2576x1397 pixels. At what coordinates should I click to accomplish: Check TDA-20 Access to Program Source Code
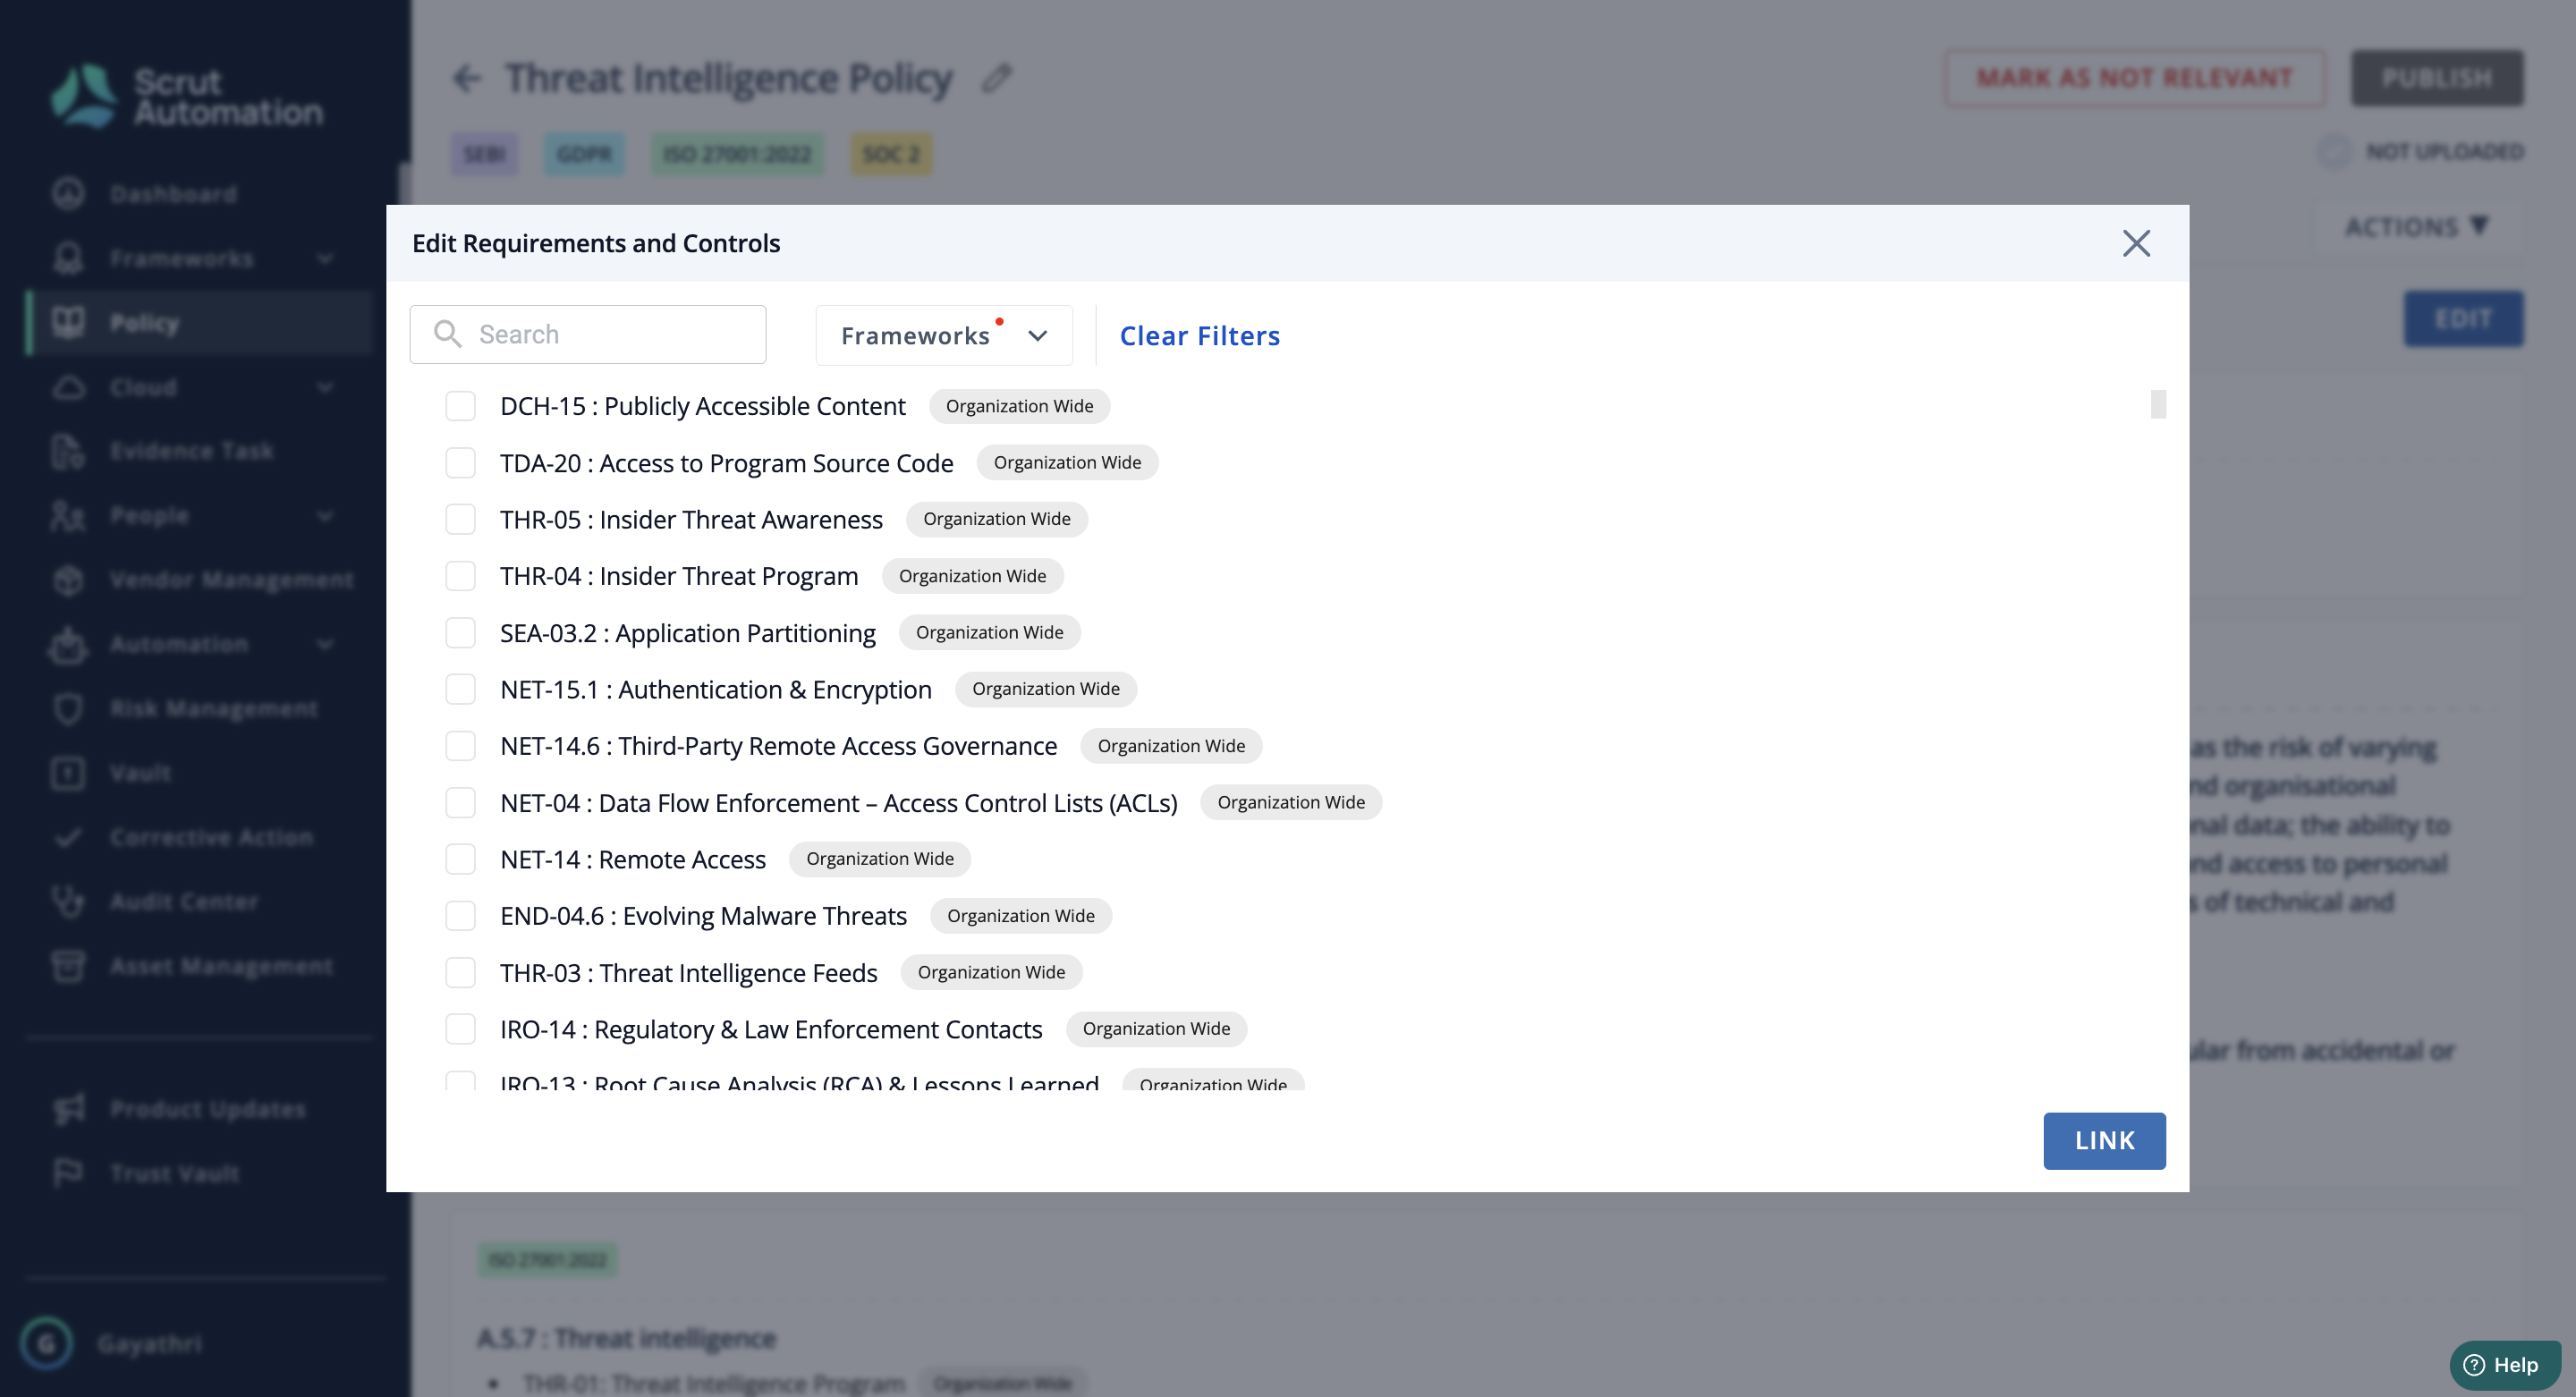point(460,463)
